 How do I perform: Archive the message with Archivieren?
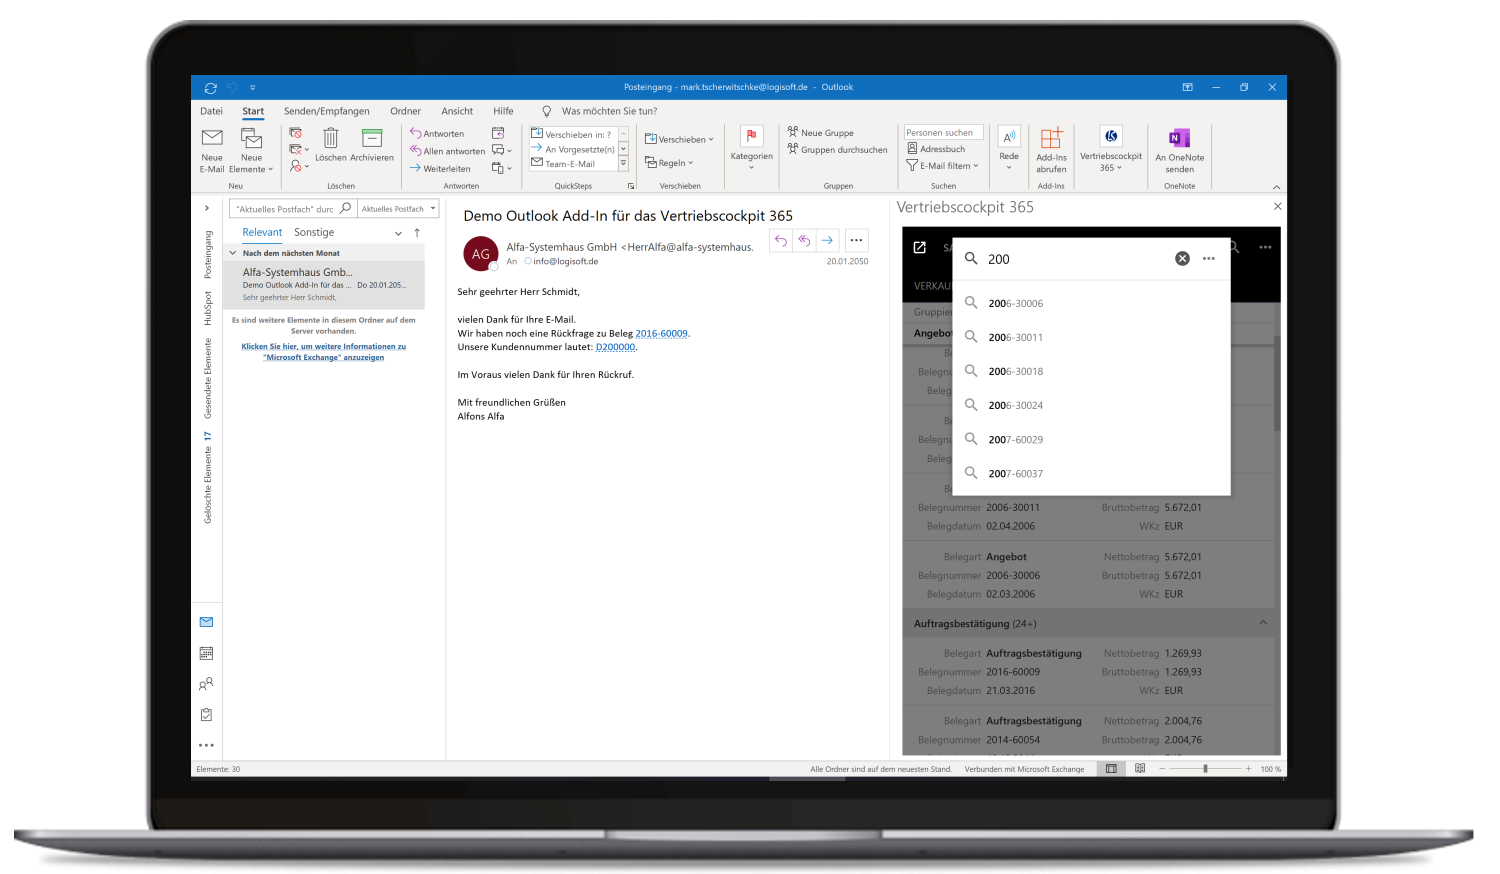tap(372, 145)
